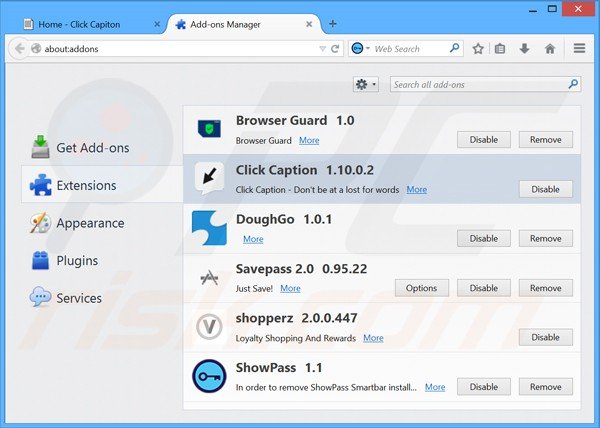Viewport: 600px width, 428px height.
Task: Disable the shopperz extension
Action: 546,337
